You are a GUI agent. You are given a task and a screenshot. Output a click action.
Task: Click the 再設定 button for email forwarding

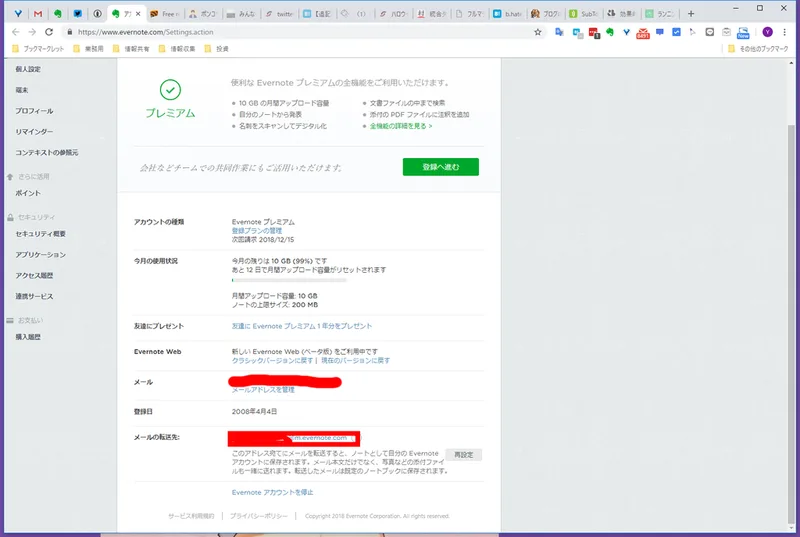463,454
